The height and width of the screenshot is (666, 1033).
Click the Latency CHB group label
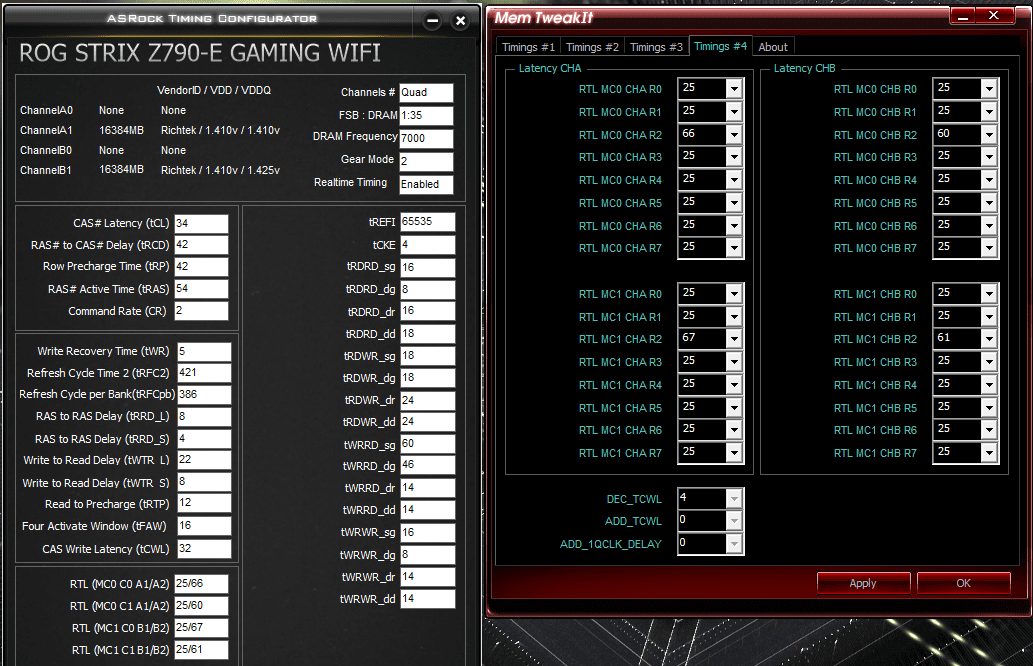[804, 68]
